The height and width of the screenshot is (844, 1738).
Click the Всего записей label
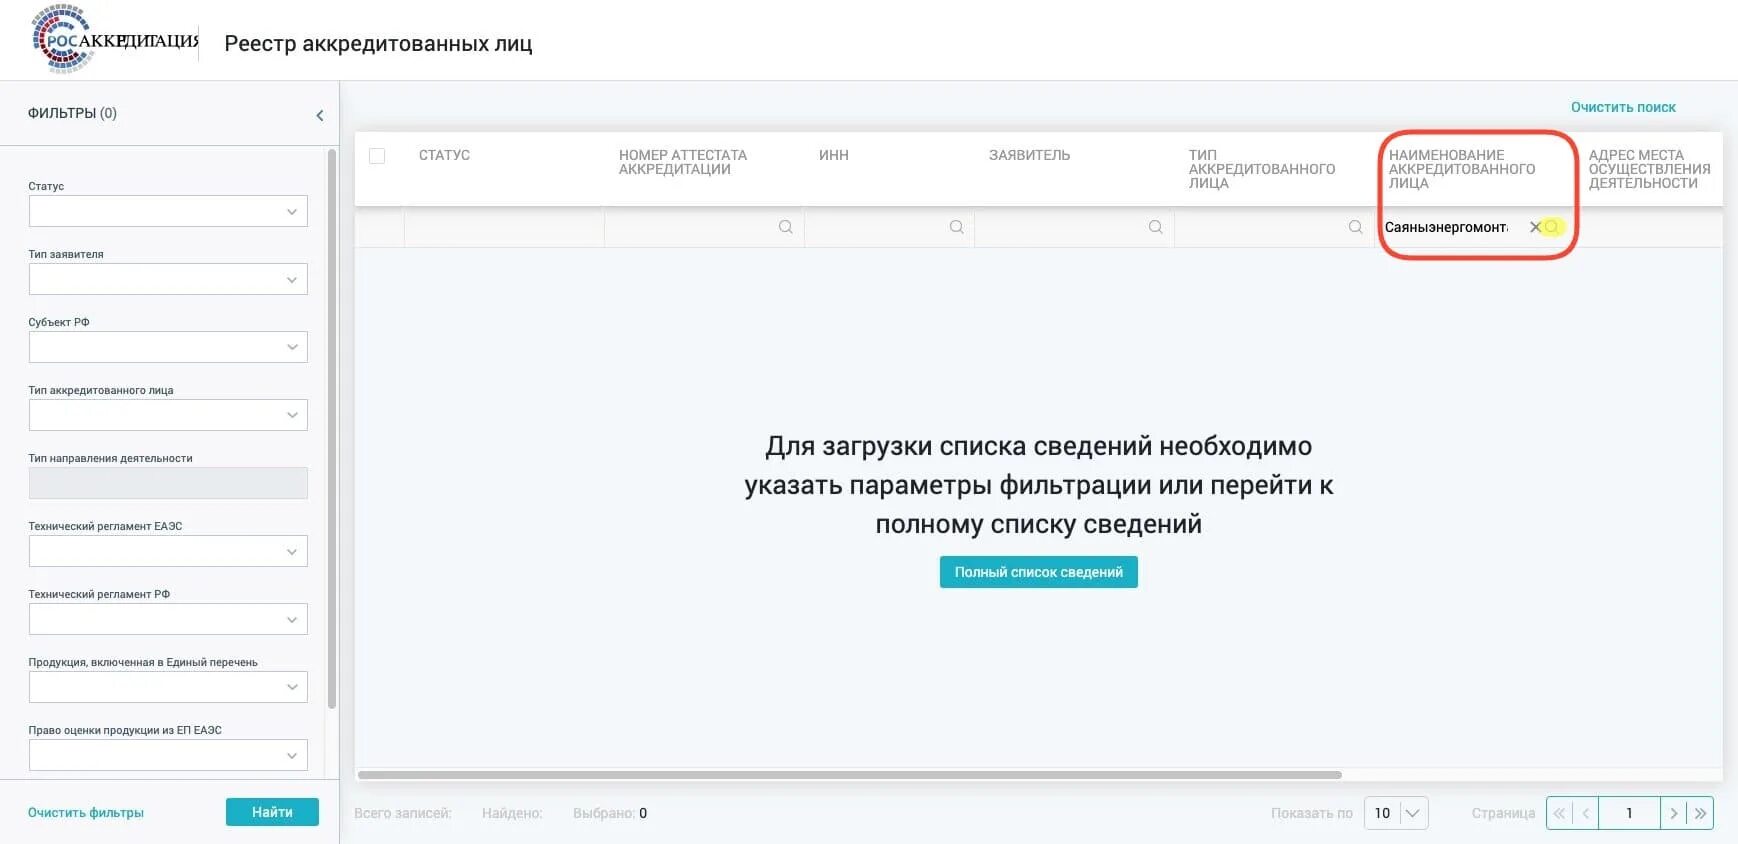pos(403,813)
